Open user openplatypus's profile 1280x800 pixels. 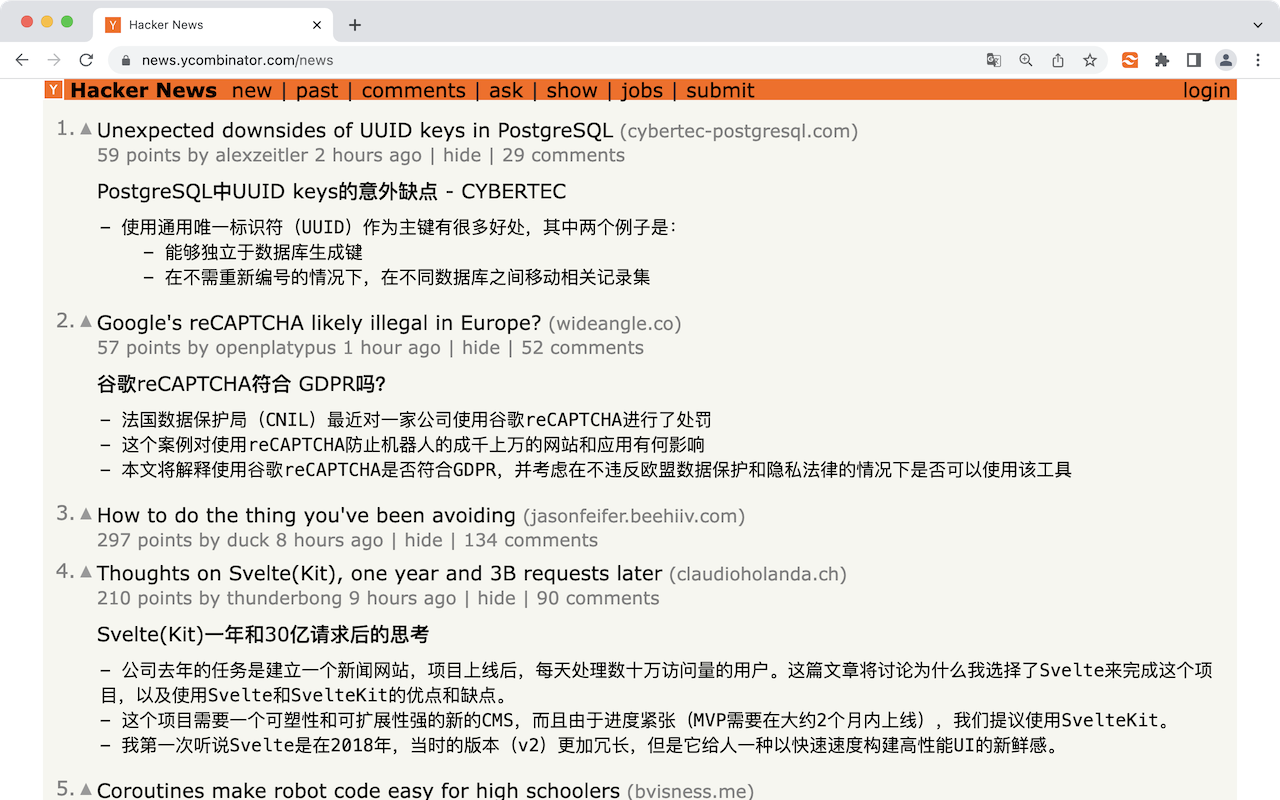click(x=276, y=348)
